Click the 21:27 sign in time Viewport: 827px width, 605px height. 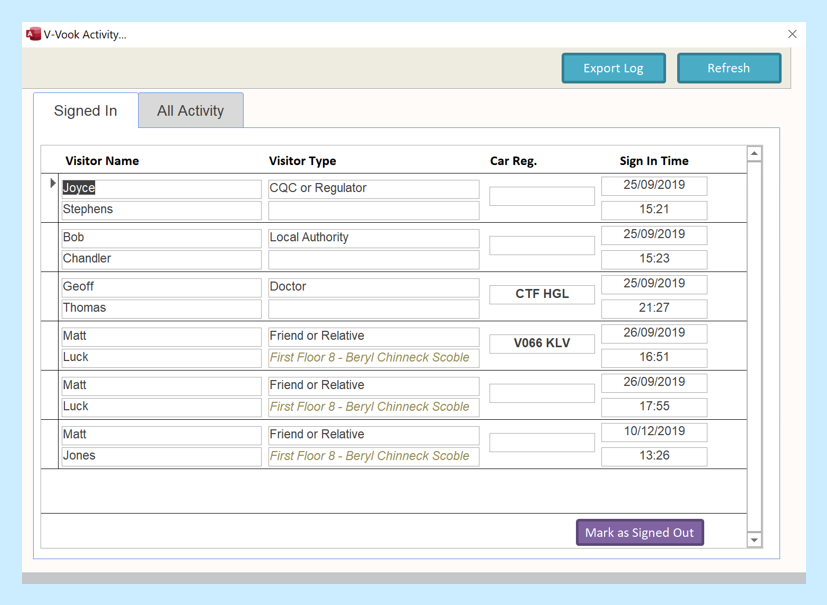pos(654,309)
